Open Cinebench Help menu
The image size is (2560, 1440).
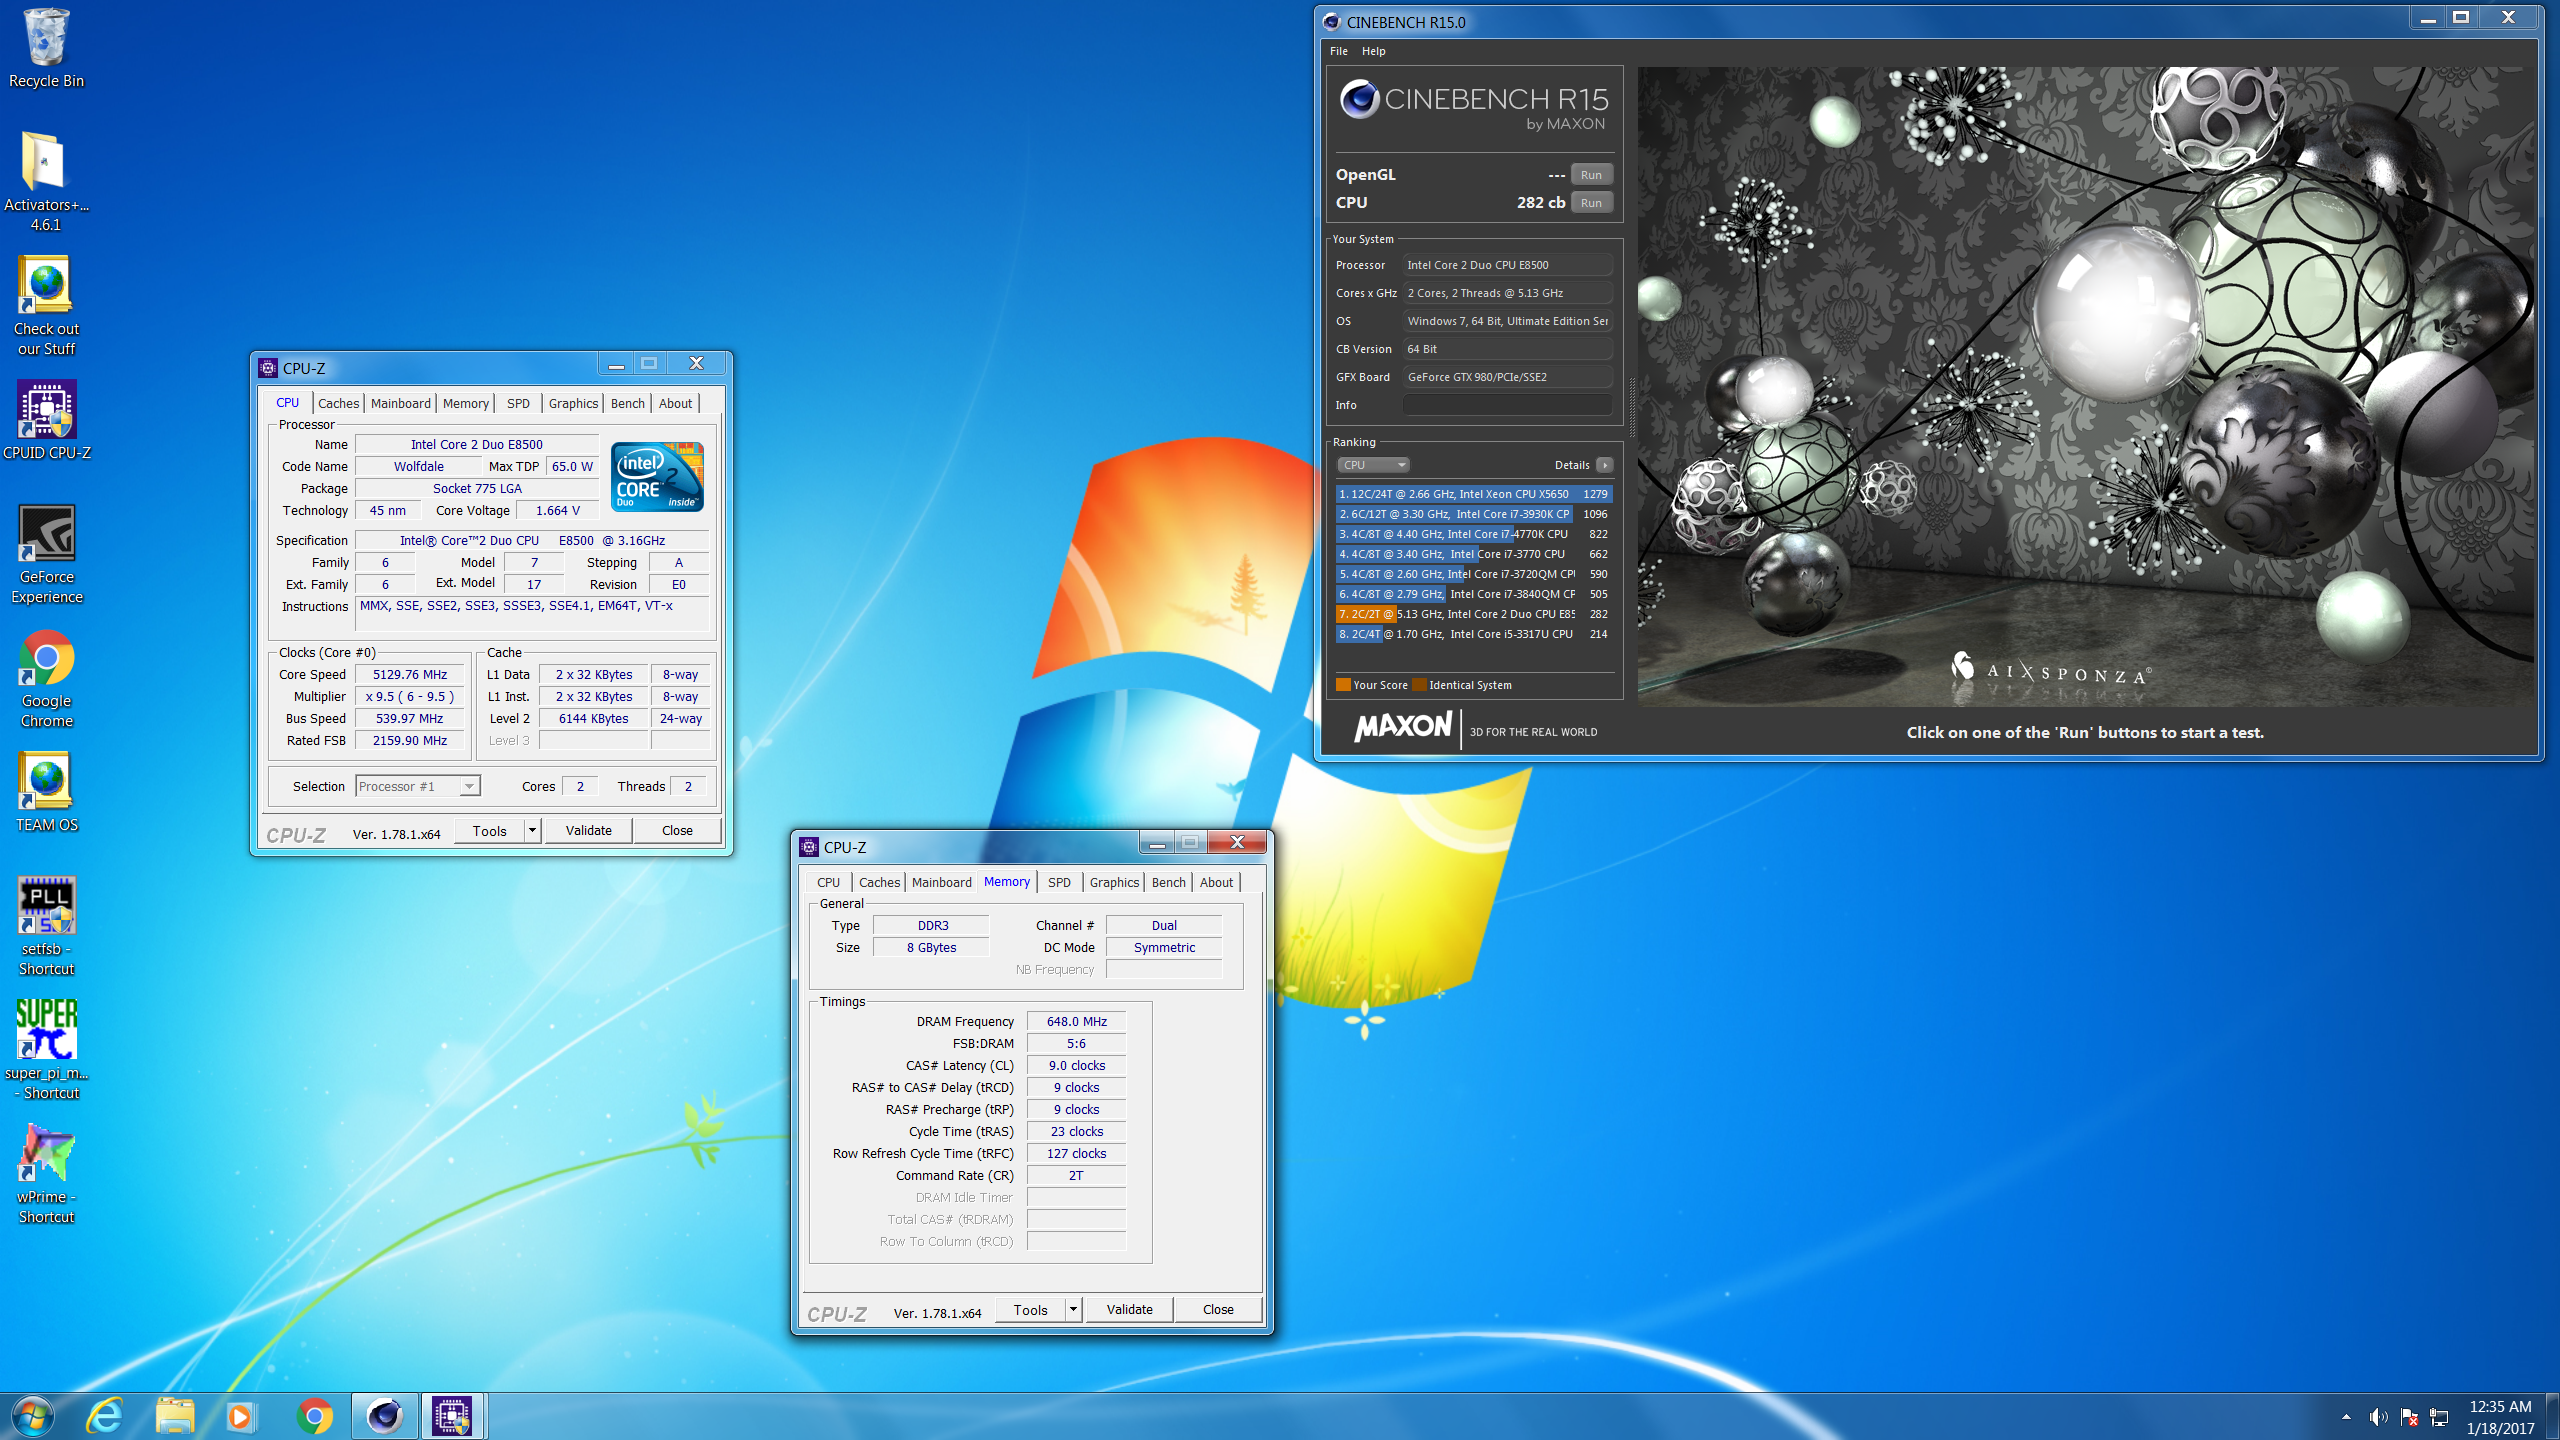1373,51
